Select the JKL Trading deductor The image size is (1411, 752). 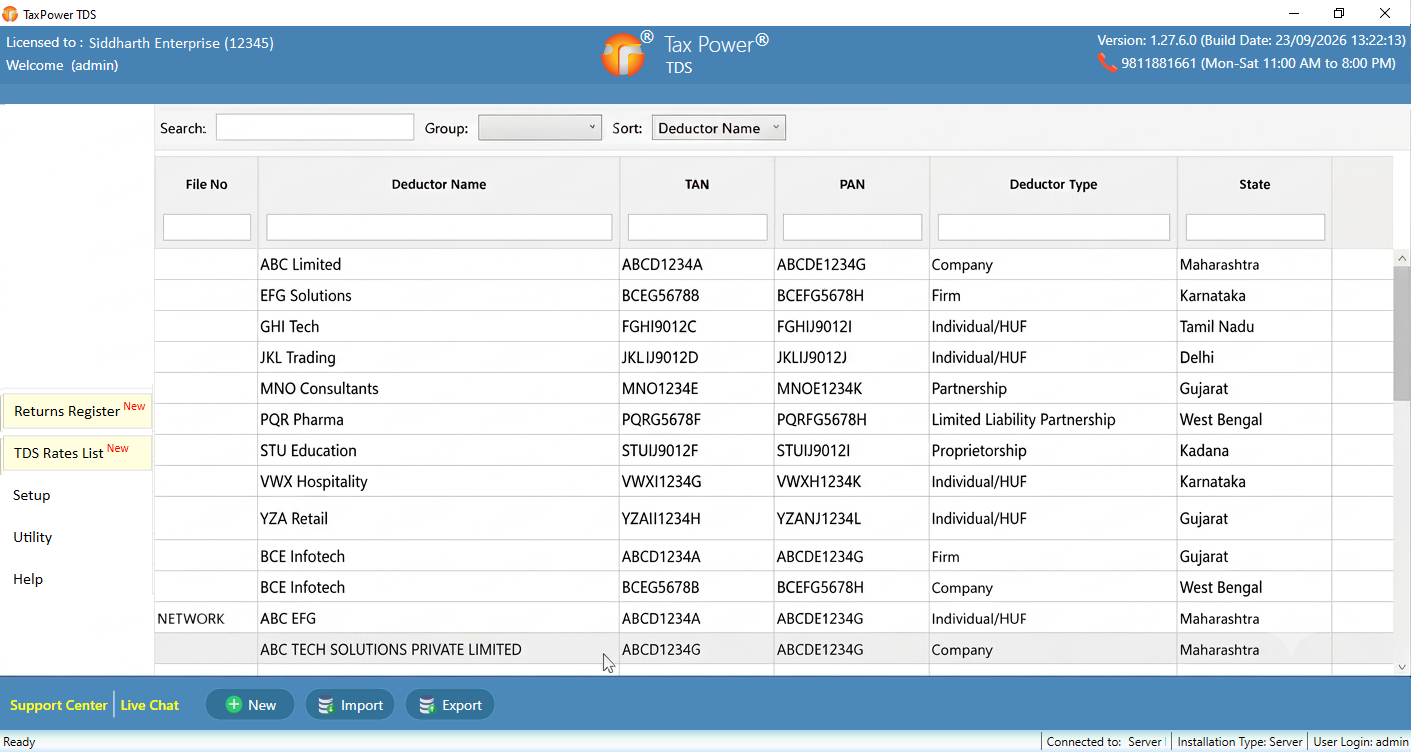(773, 357)
